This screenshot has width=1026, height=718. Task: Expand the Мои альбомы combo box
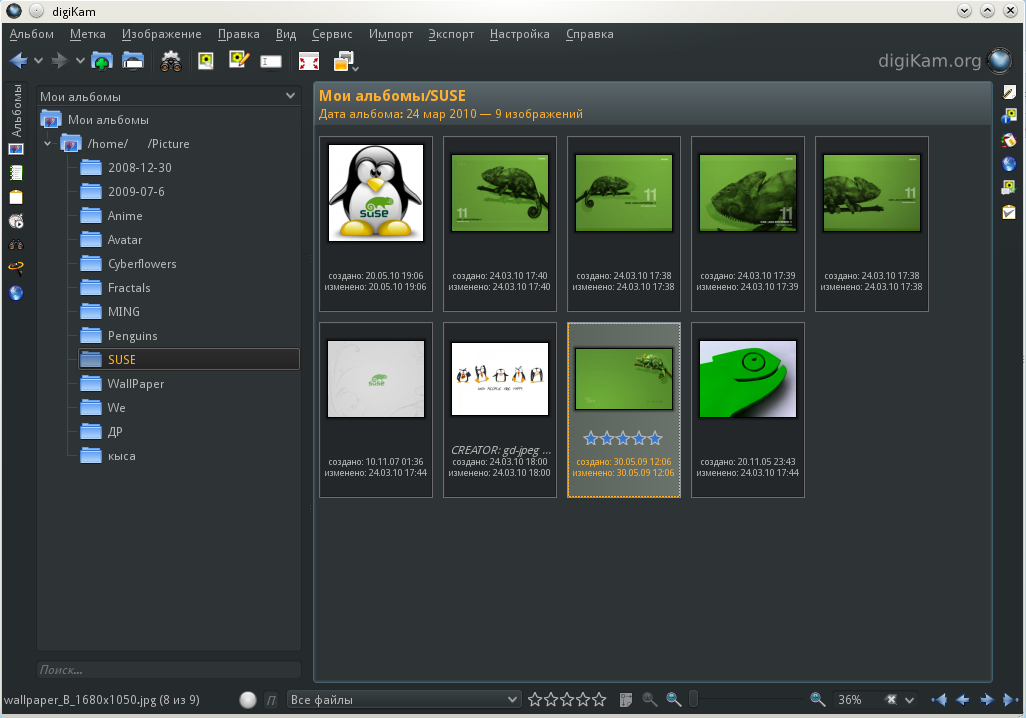point(169,96)
